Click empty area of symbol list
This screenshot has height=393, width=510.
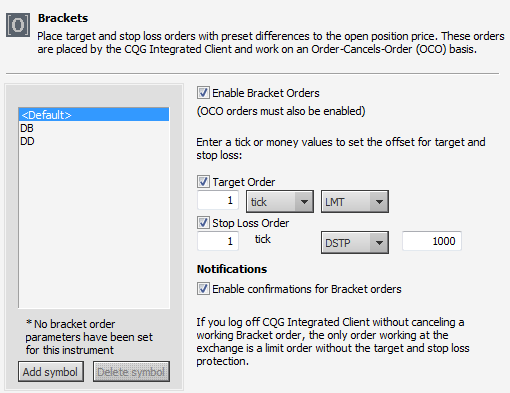pos(94,227)
